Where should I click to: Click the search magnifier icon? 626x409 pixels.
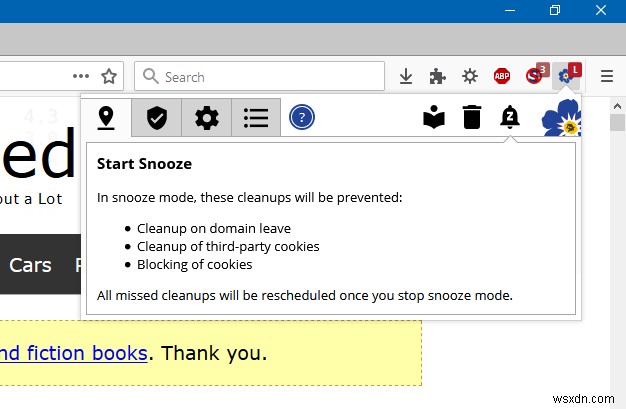coord(151,76)
